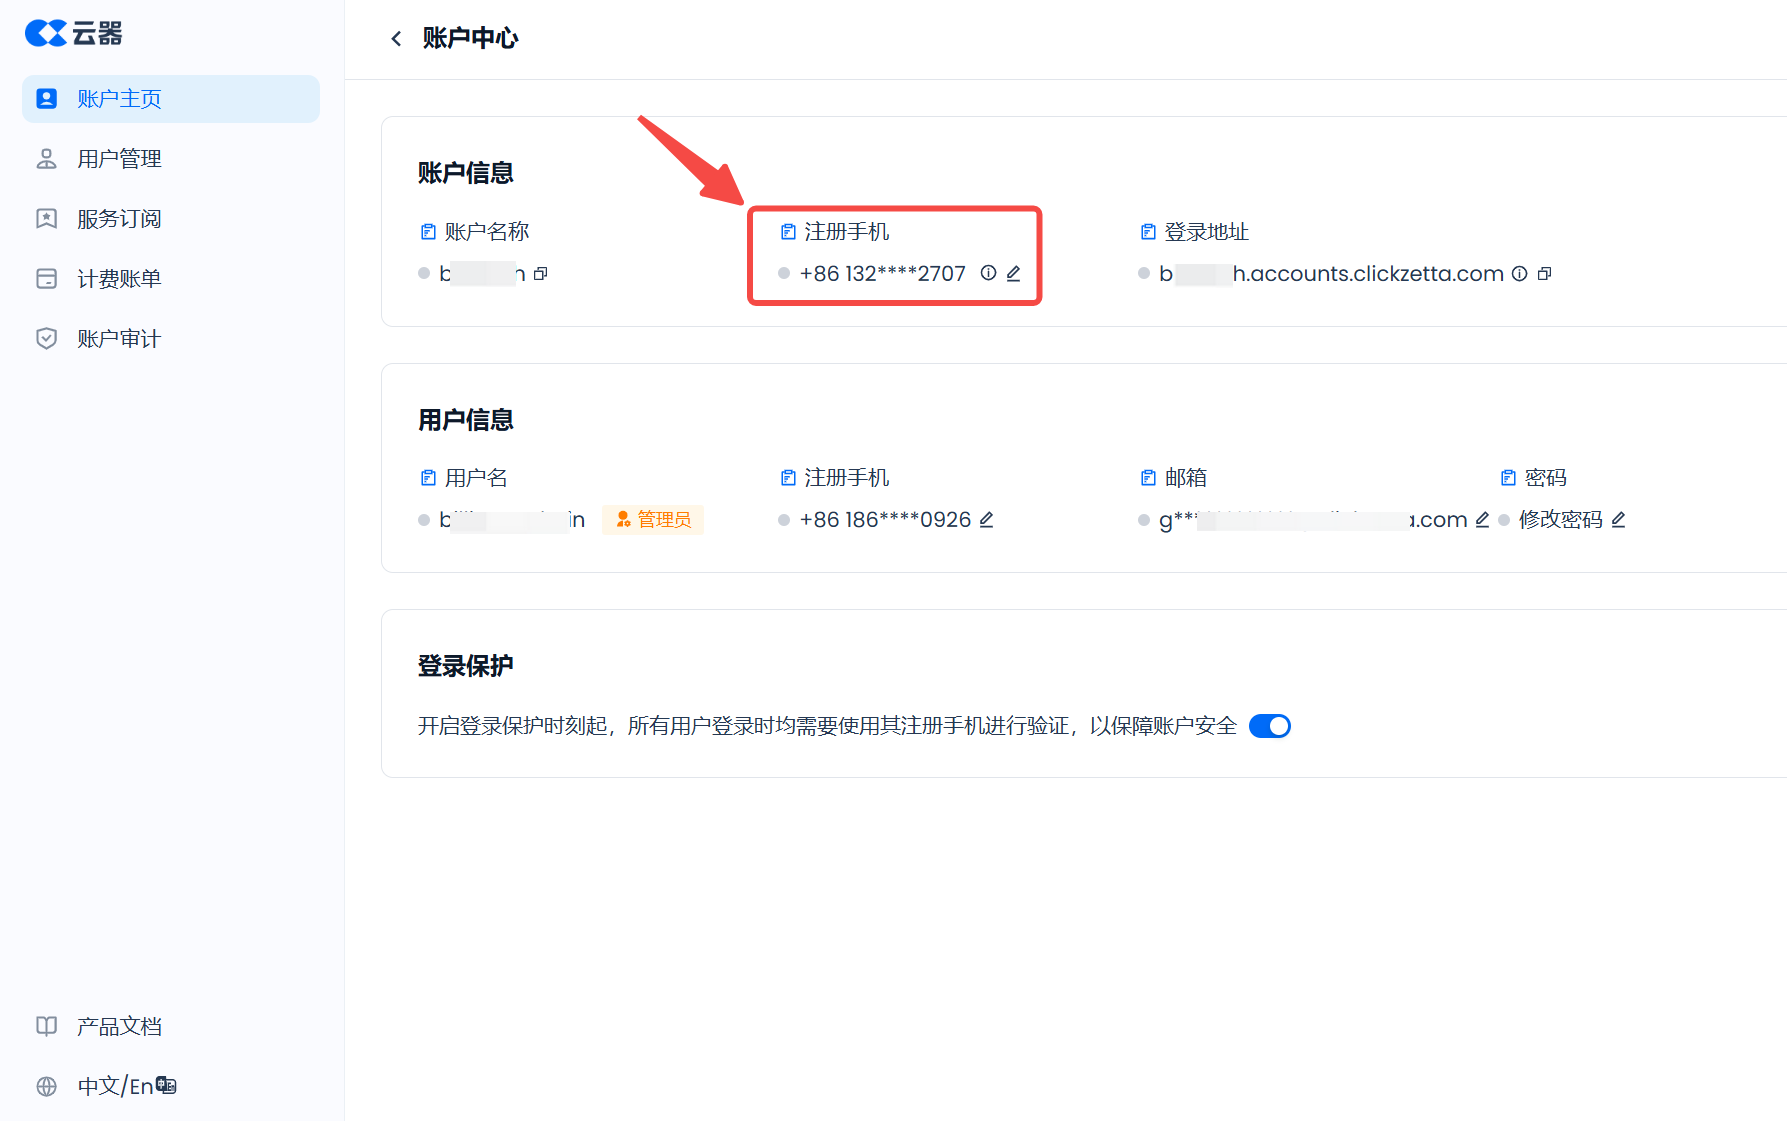Click the back arrow beside 账户中心
This screenshot has height=1121, width=1787.
396,39
